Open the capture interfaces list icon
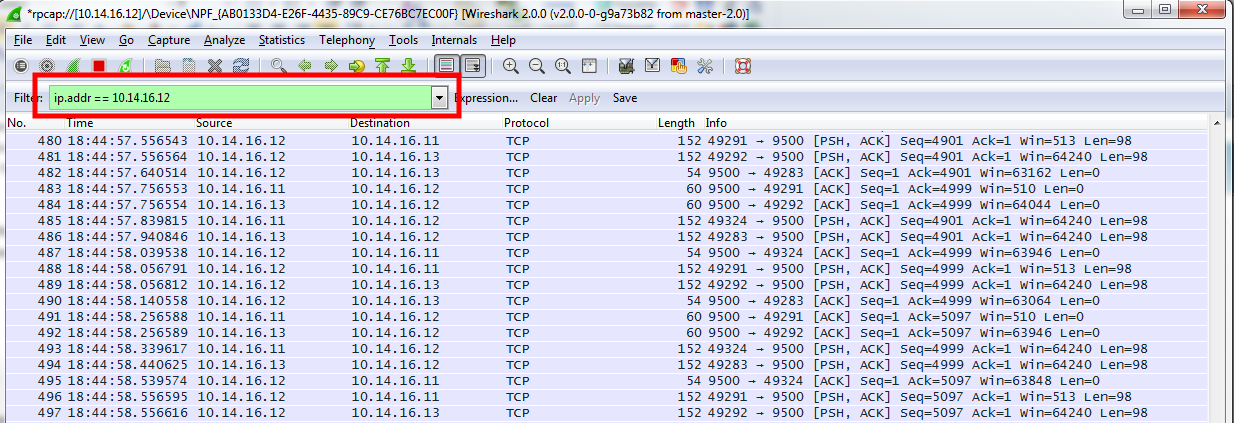The image size is (1234, 423). [x=21, y=66]
